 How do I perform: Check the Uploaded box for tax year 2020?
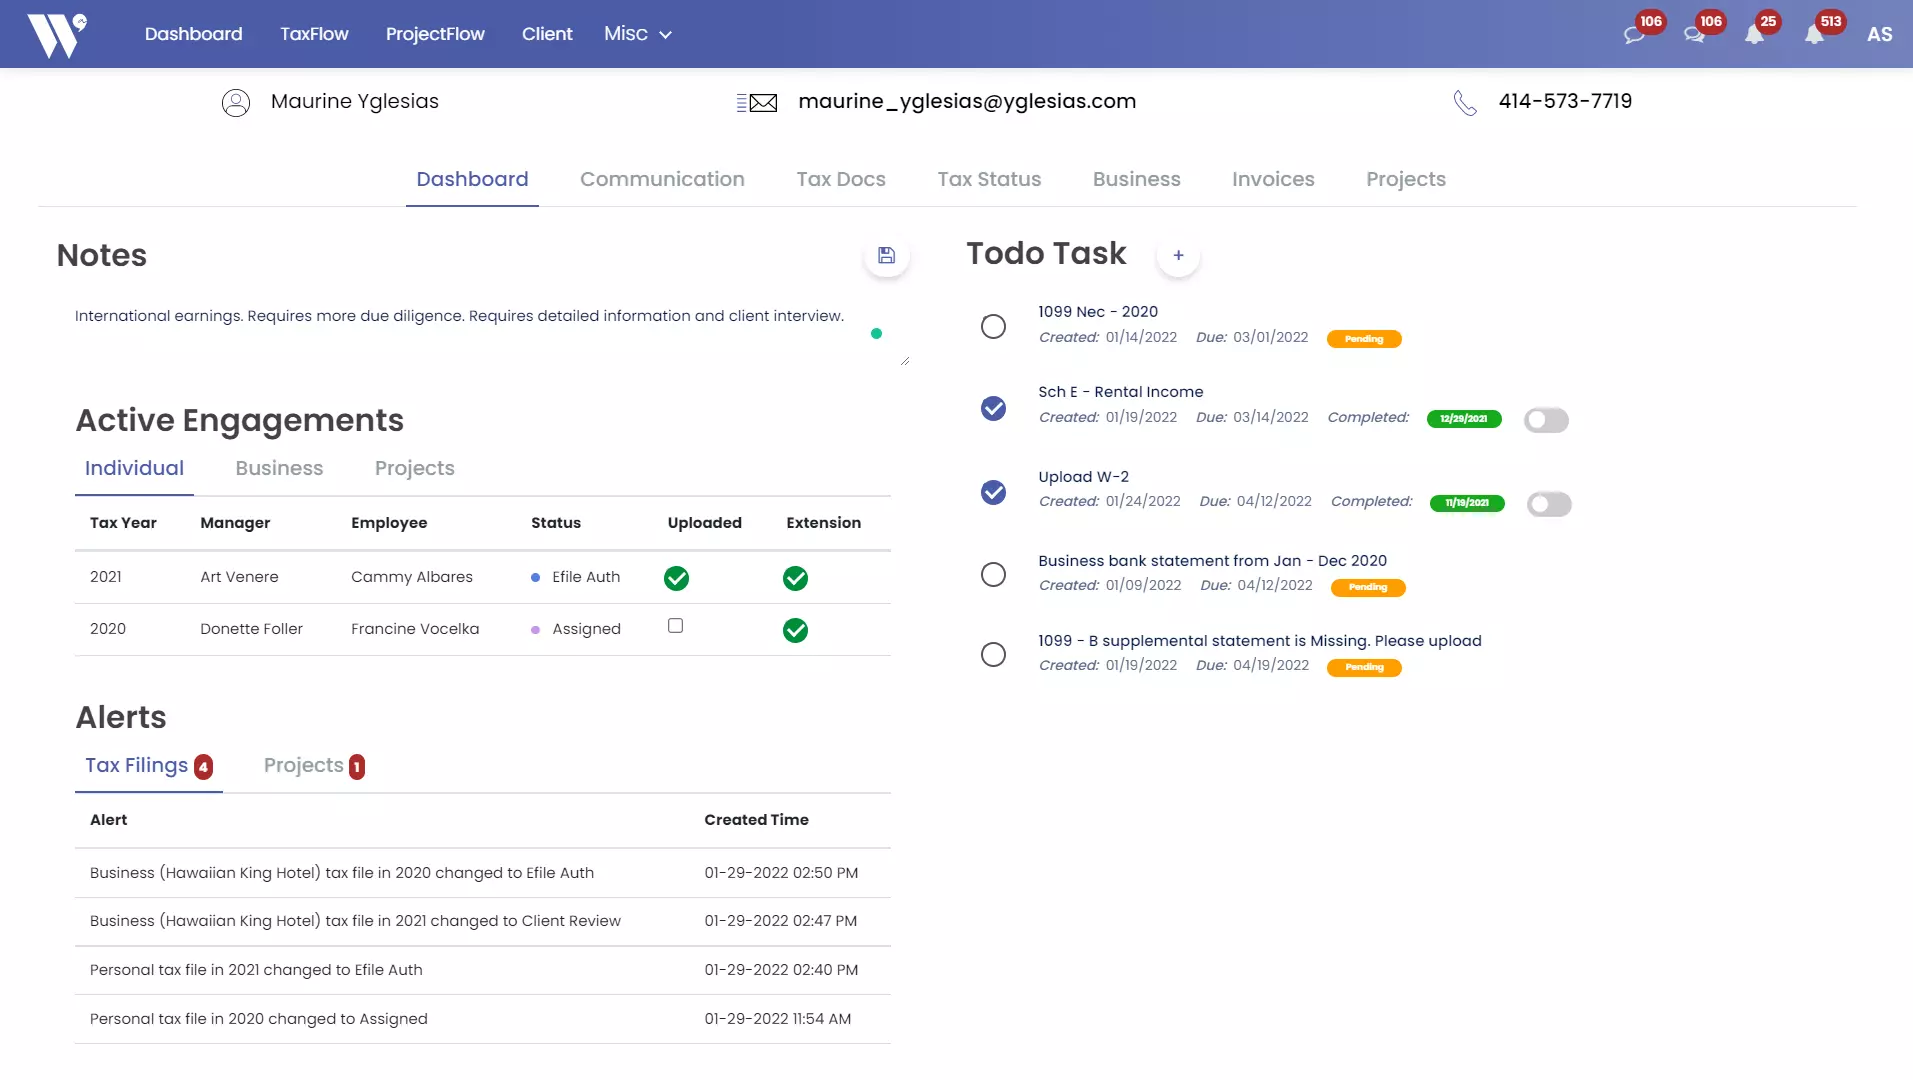pyautogui.click(x=675, y=626)
